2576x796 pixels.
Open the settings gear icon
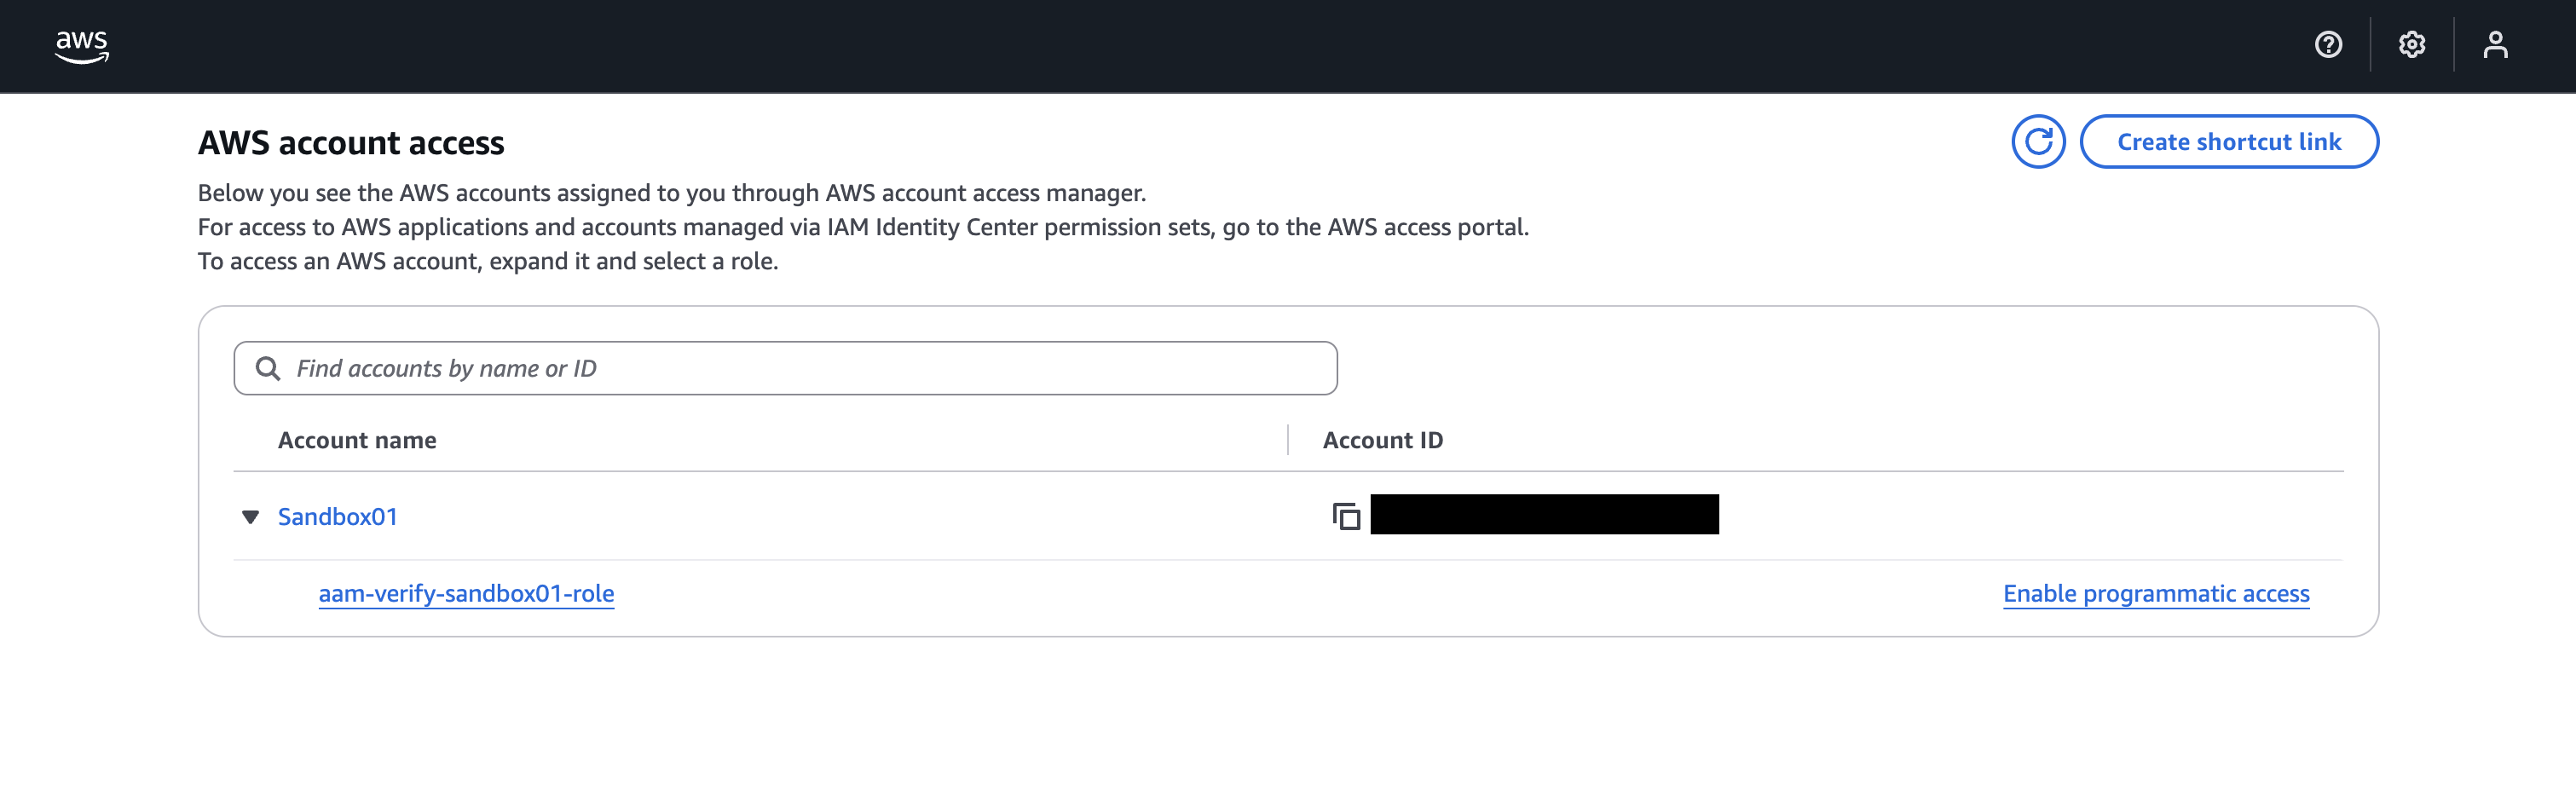click(x=2411, y=45)
